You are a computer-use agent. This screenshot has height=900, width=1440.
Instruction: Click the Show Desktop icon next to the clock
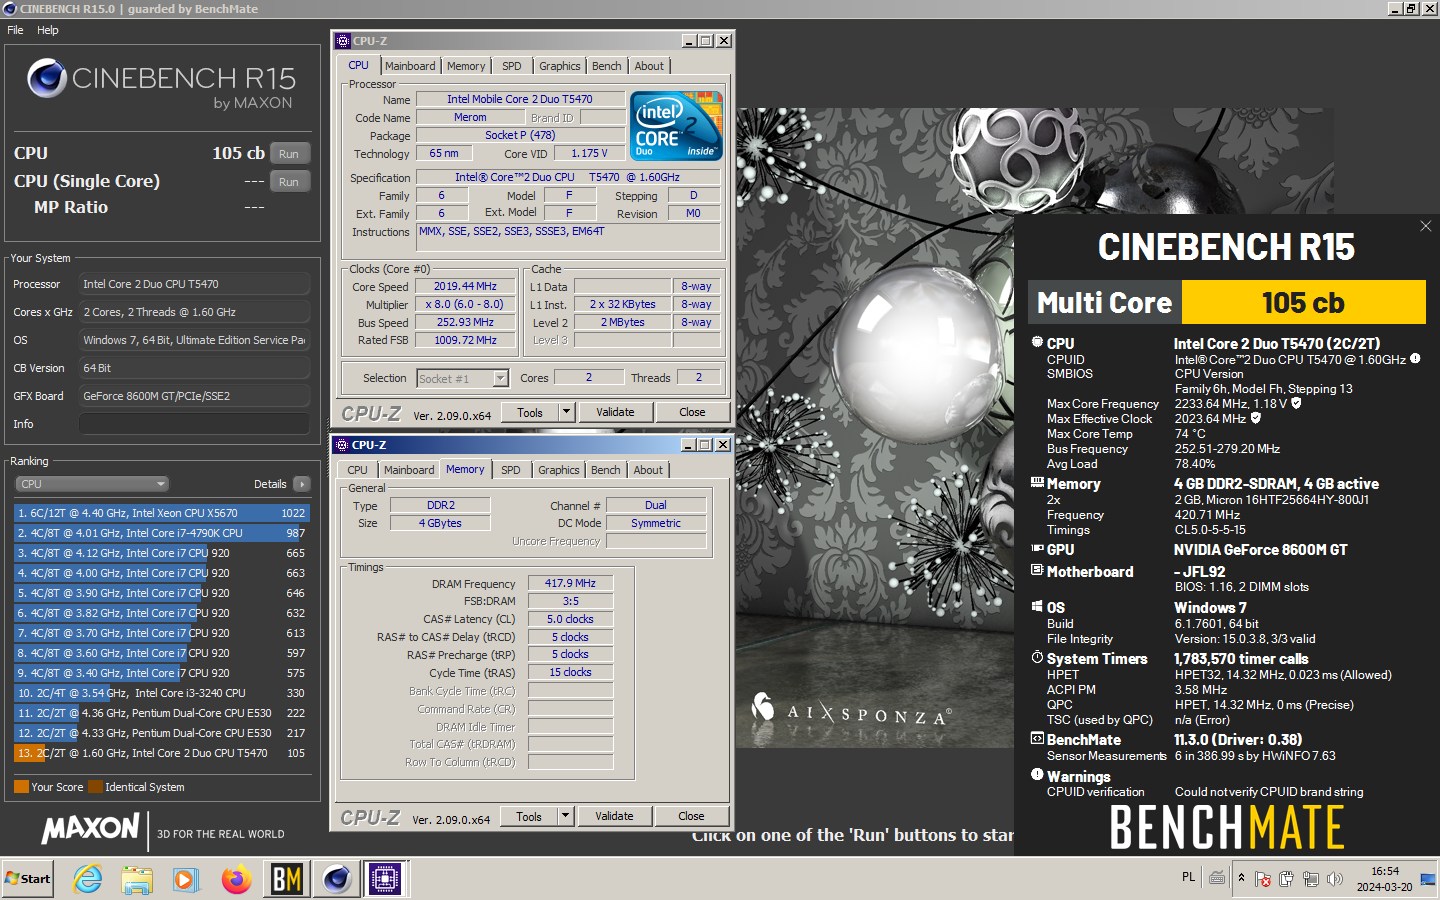tap(1428, 879)
